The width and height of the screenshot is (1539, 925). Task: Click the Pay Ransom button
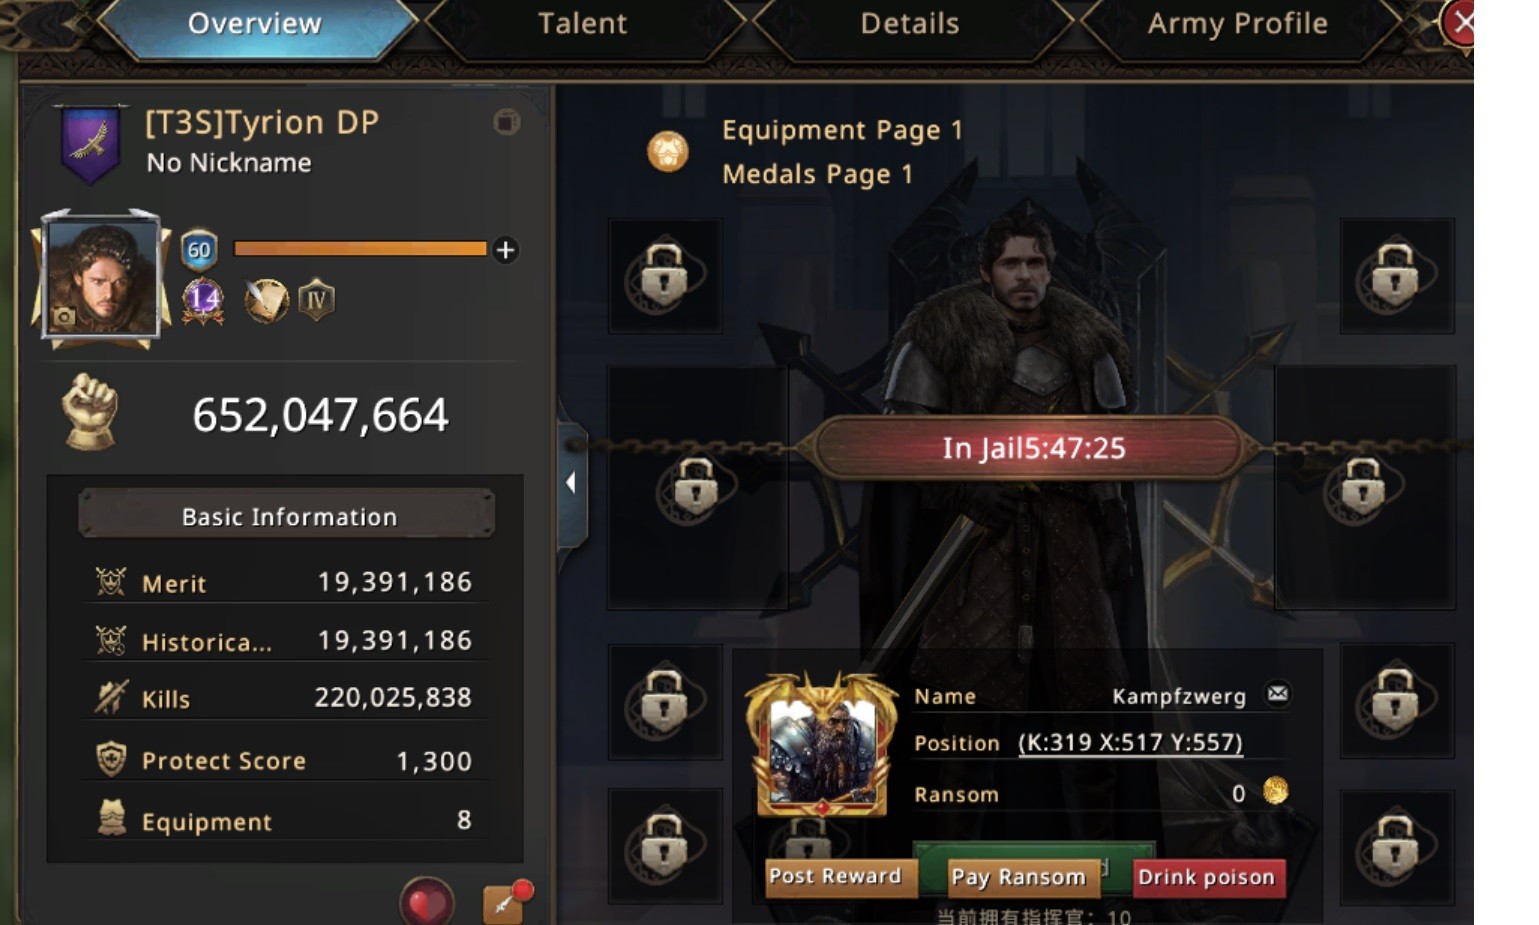(1018, 877)
